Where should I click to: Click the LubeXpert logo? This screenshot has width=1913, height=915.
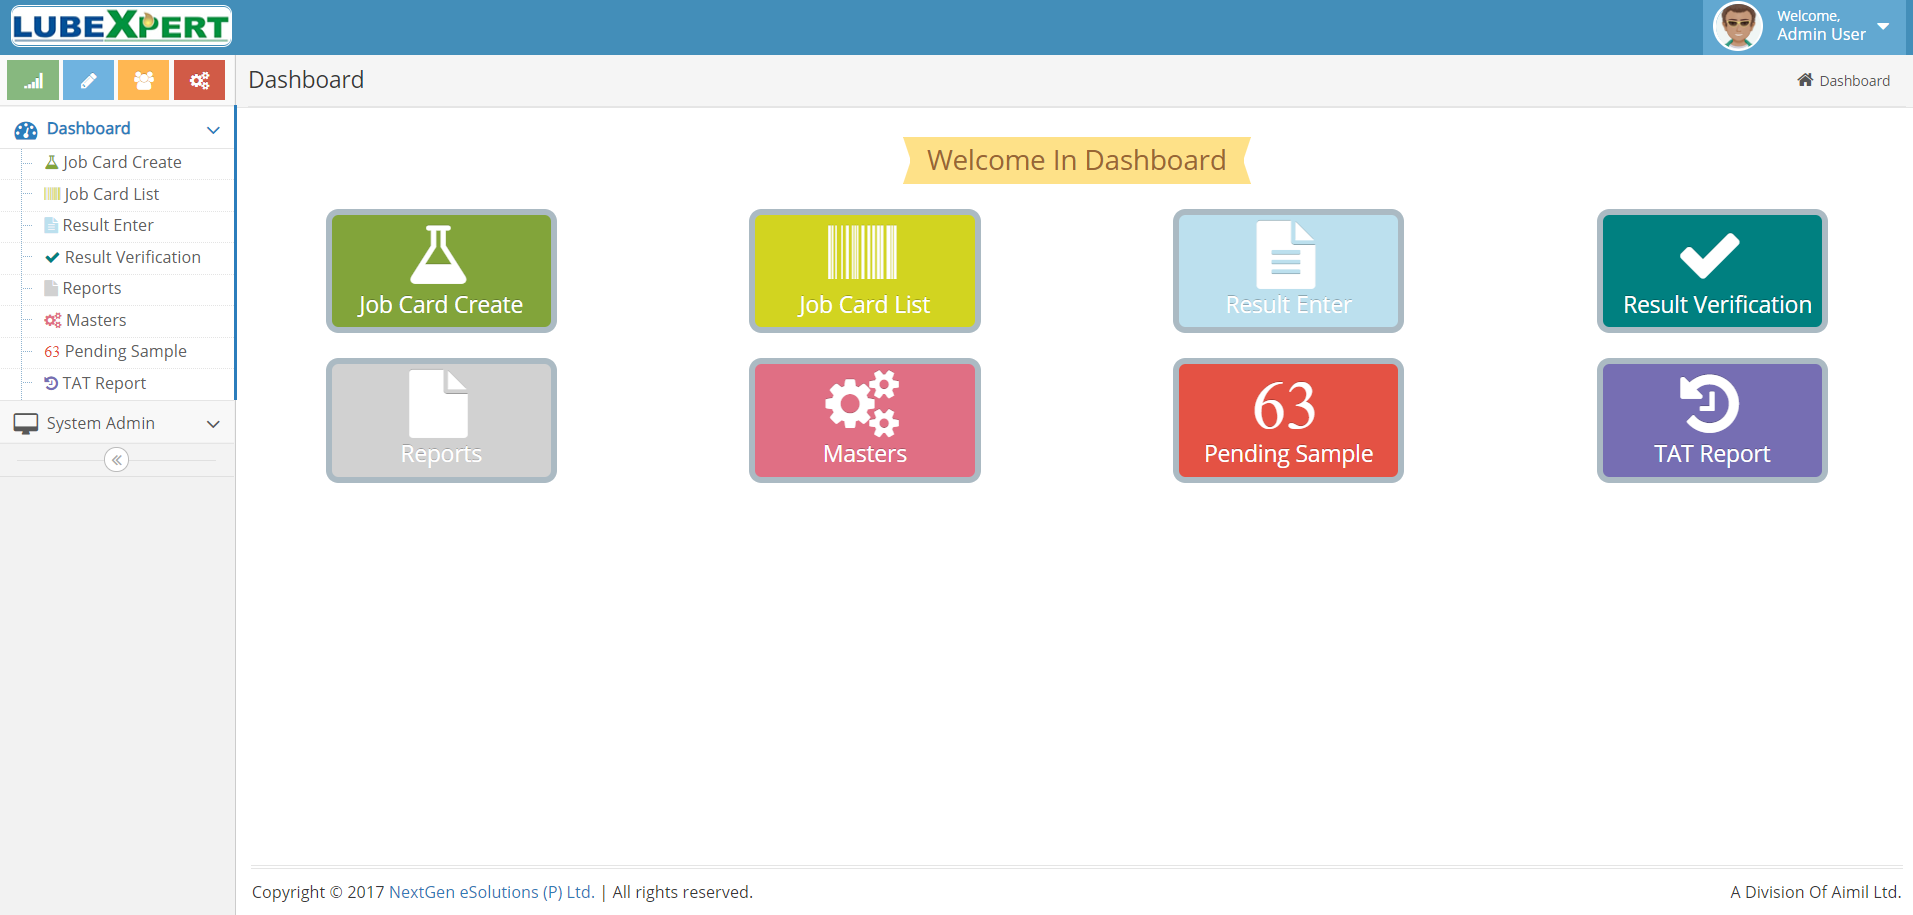121,27
